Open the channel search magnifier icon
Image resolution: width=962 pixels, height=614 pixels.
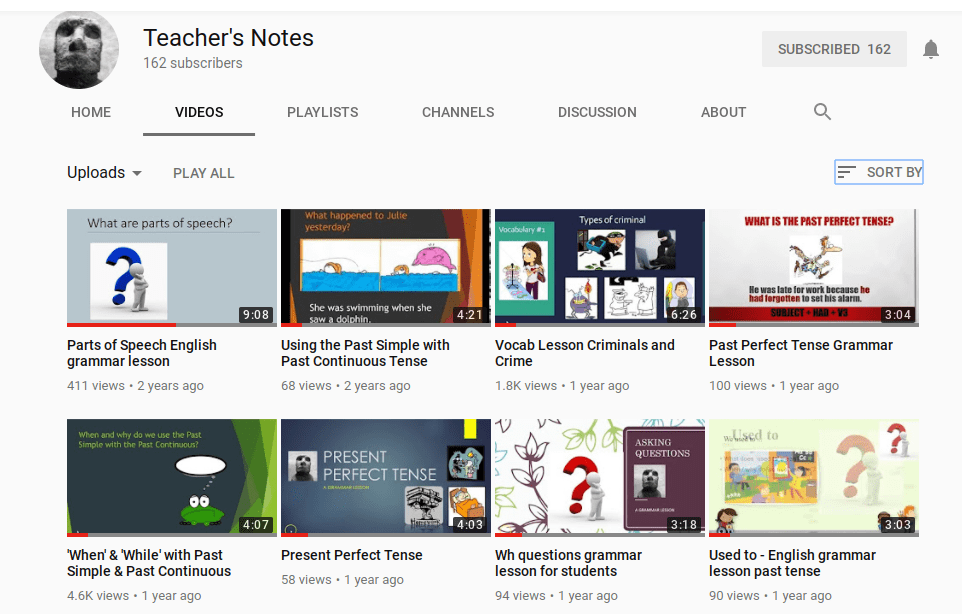click(821, 112)
